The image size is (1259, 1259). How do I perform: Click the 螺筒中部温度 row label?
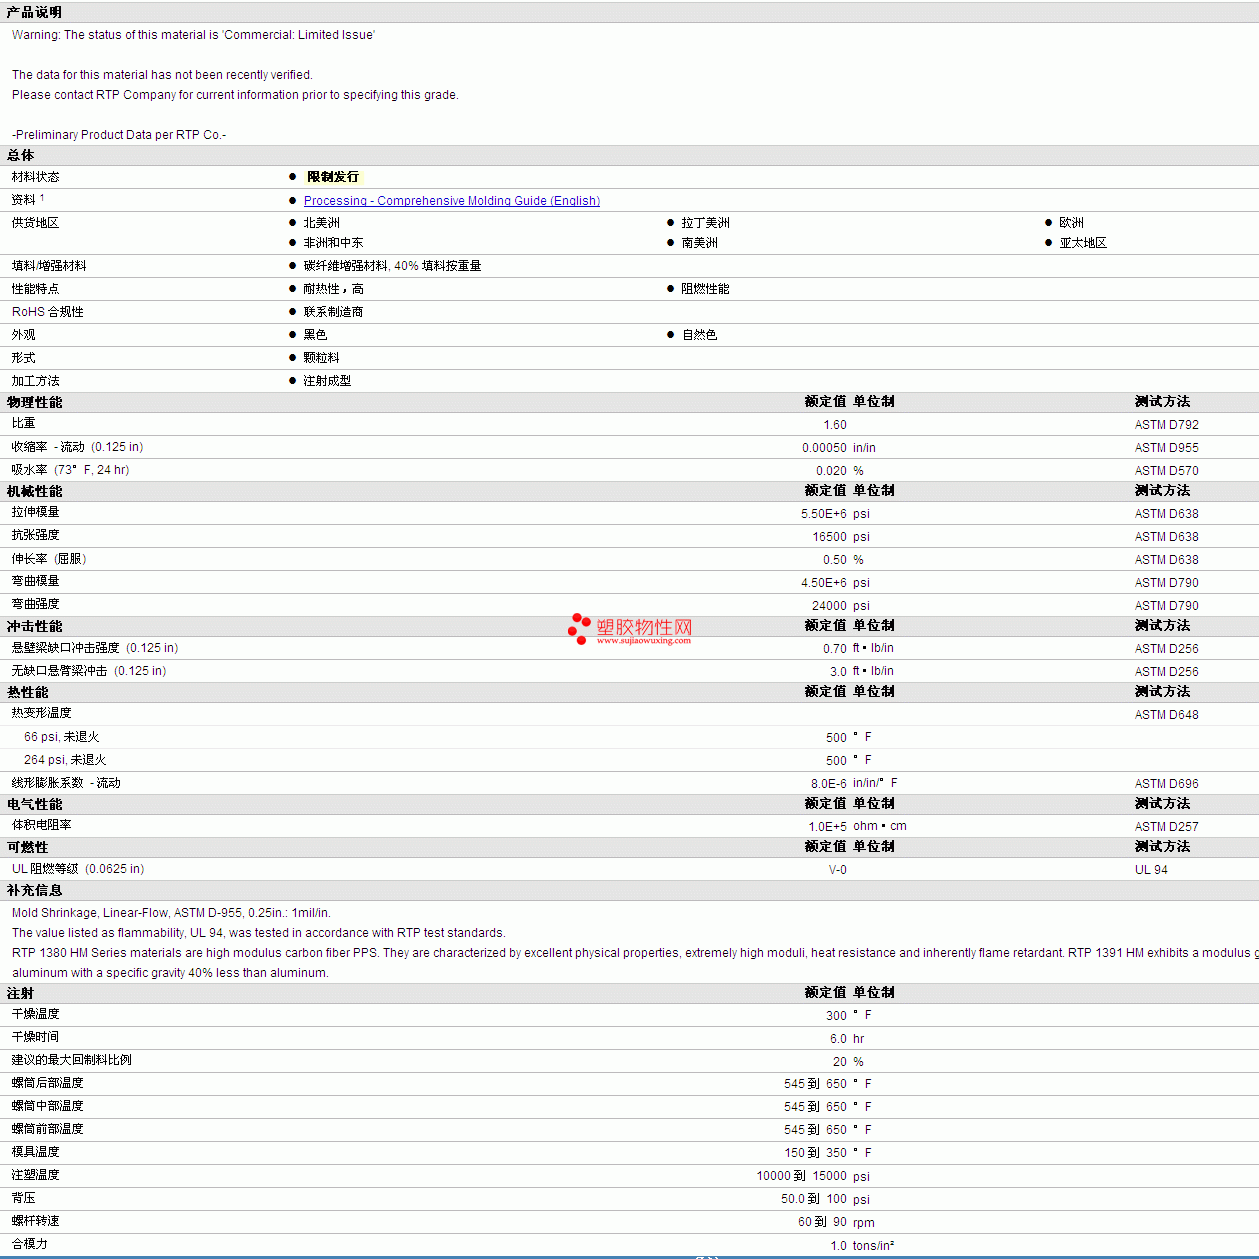coord(47,1106)
